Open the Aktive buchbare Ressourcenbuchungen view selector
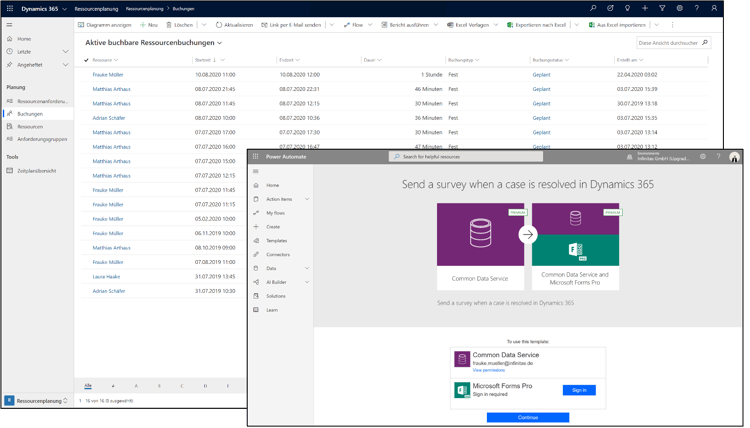750x428 pixels. point(154,43)
